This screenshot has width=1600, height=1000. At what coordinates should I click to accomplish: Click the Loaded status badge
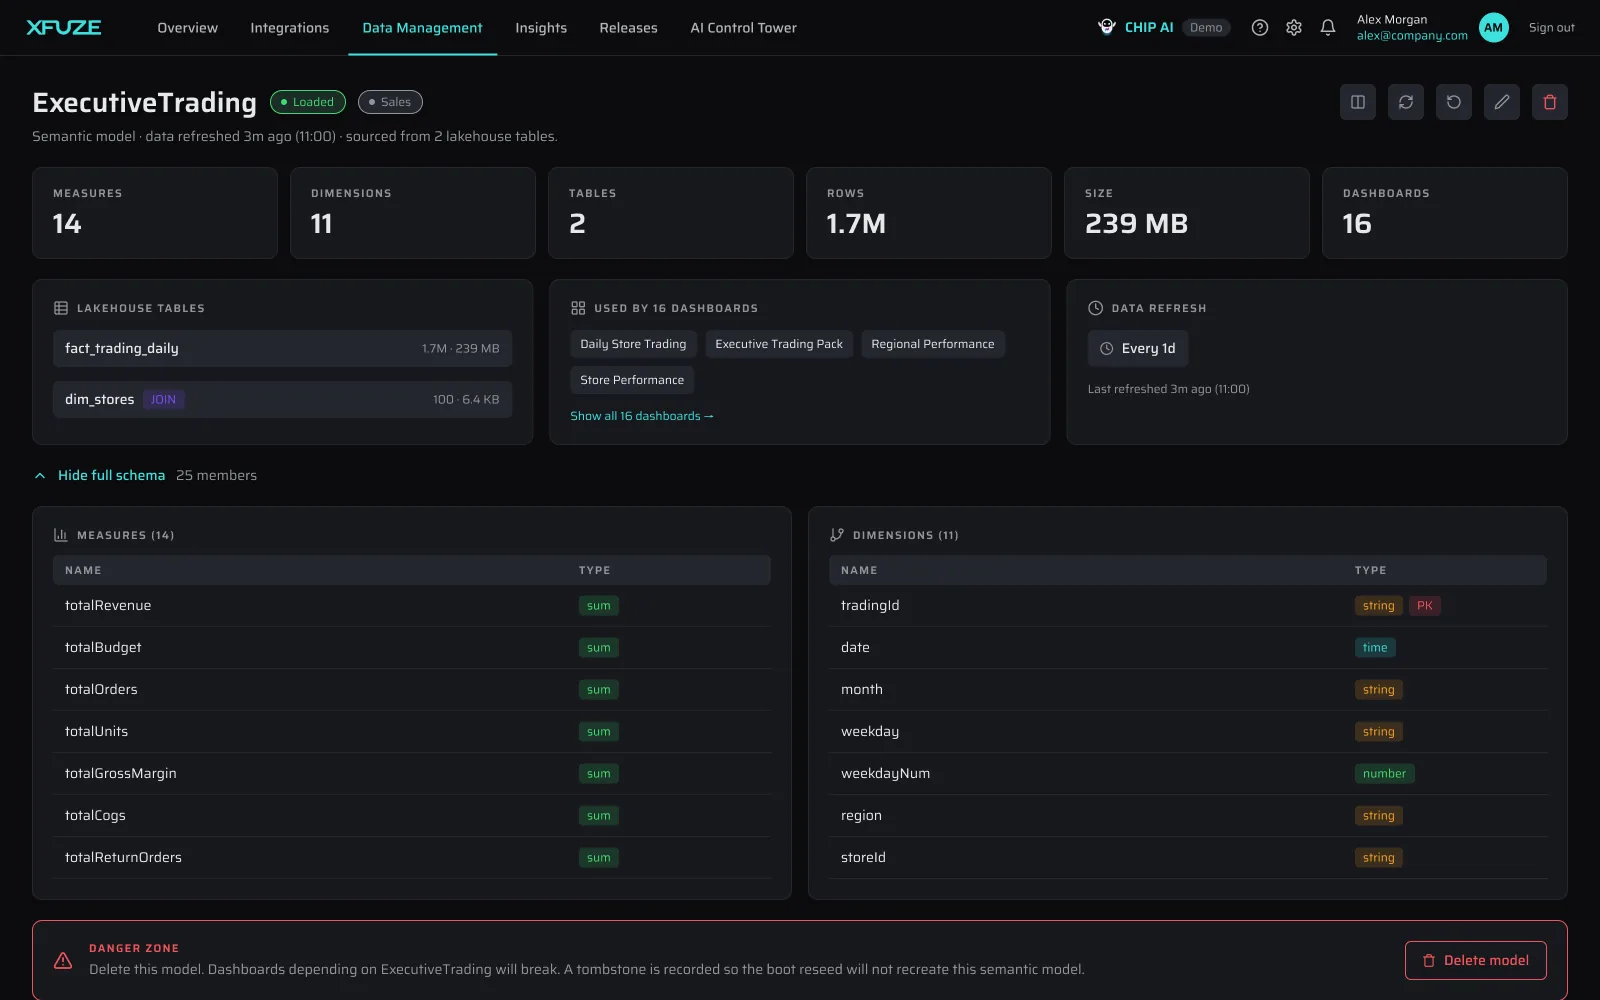click(308, 102)
